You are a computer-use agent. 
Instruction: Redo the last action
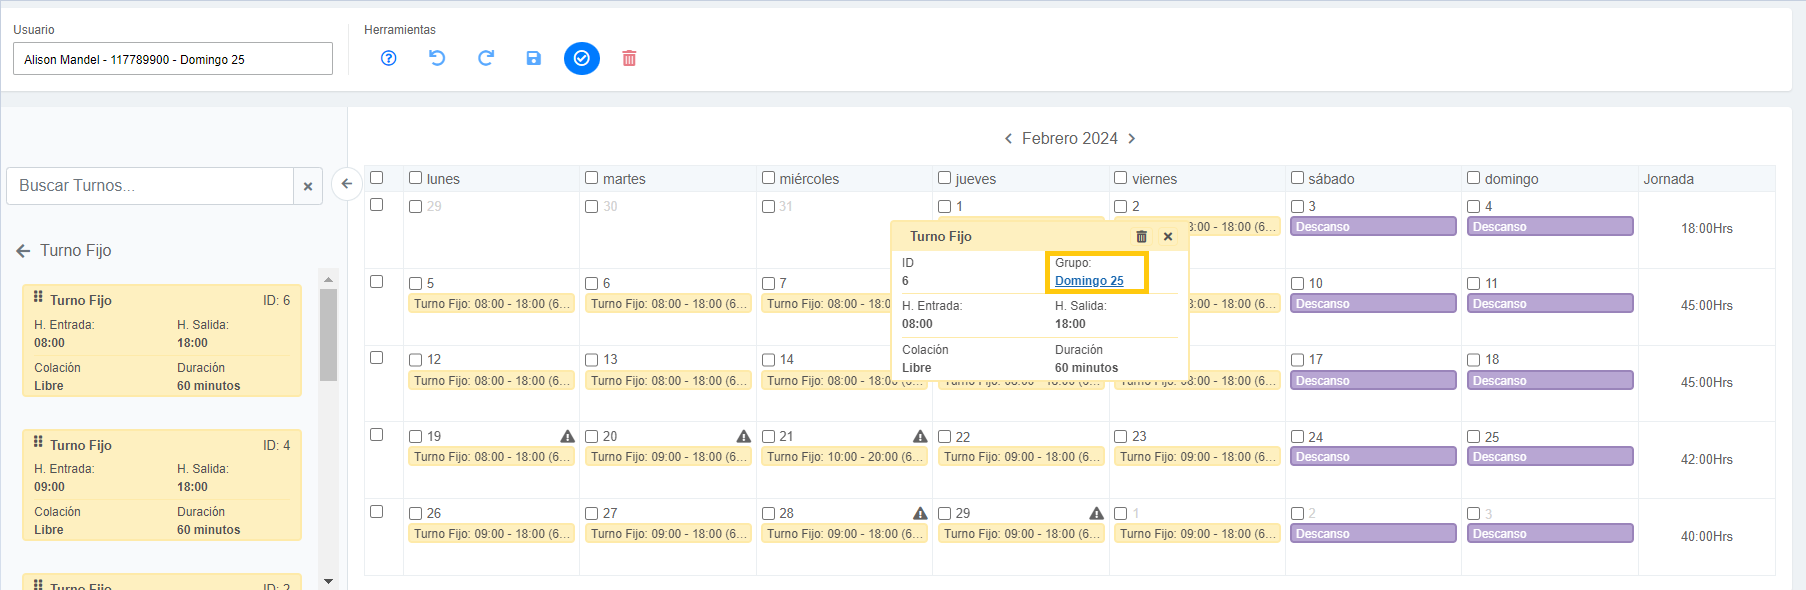click(486, 58)
